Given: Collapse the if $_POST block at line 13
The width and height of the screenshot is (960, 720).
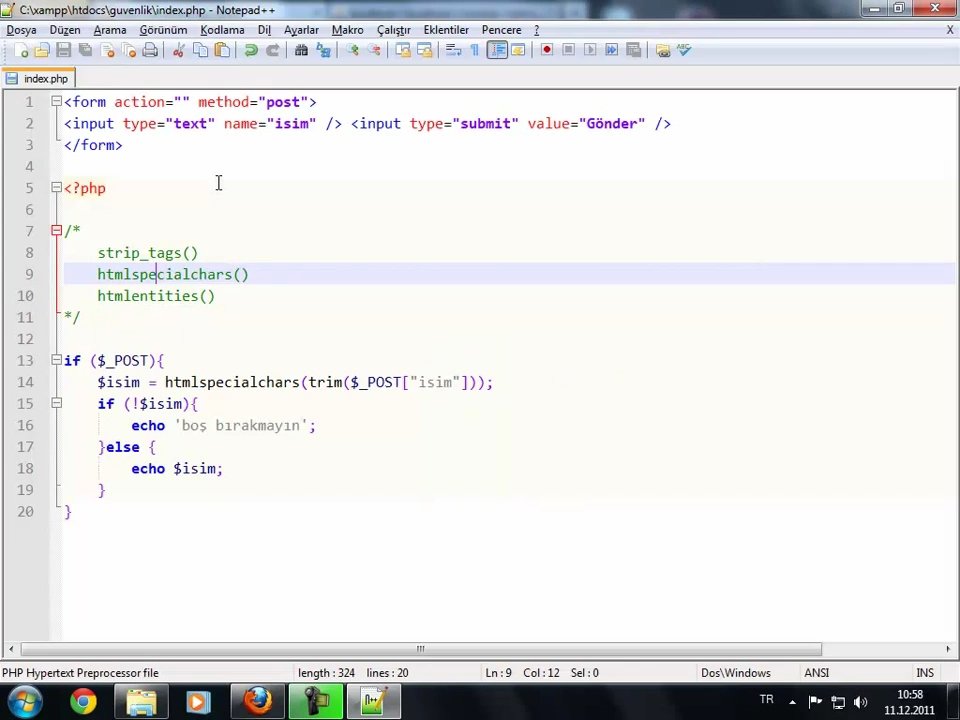Looking at the screenshot, I should click(56, 359).
